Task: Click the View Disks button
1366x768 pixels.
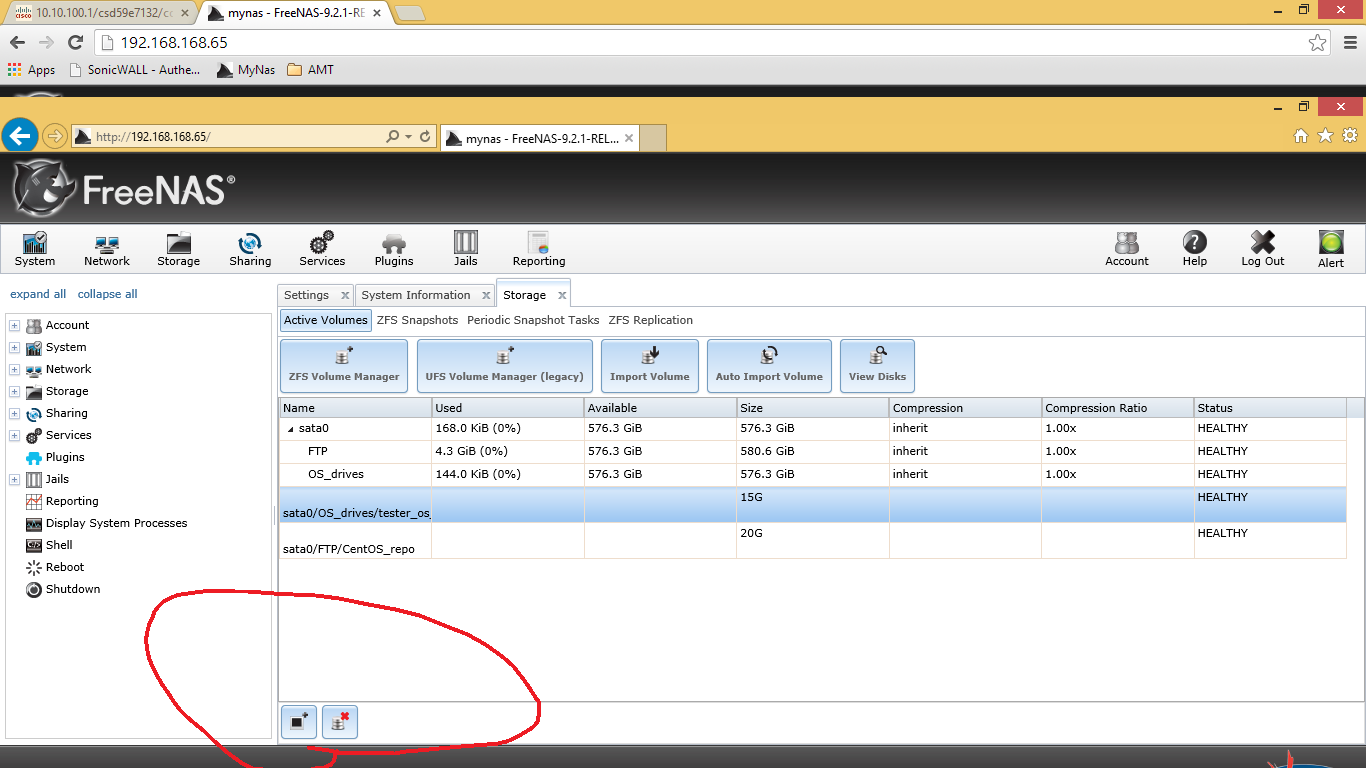Action: [x=877, y=366]
